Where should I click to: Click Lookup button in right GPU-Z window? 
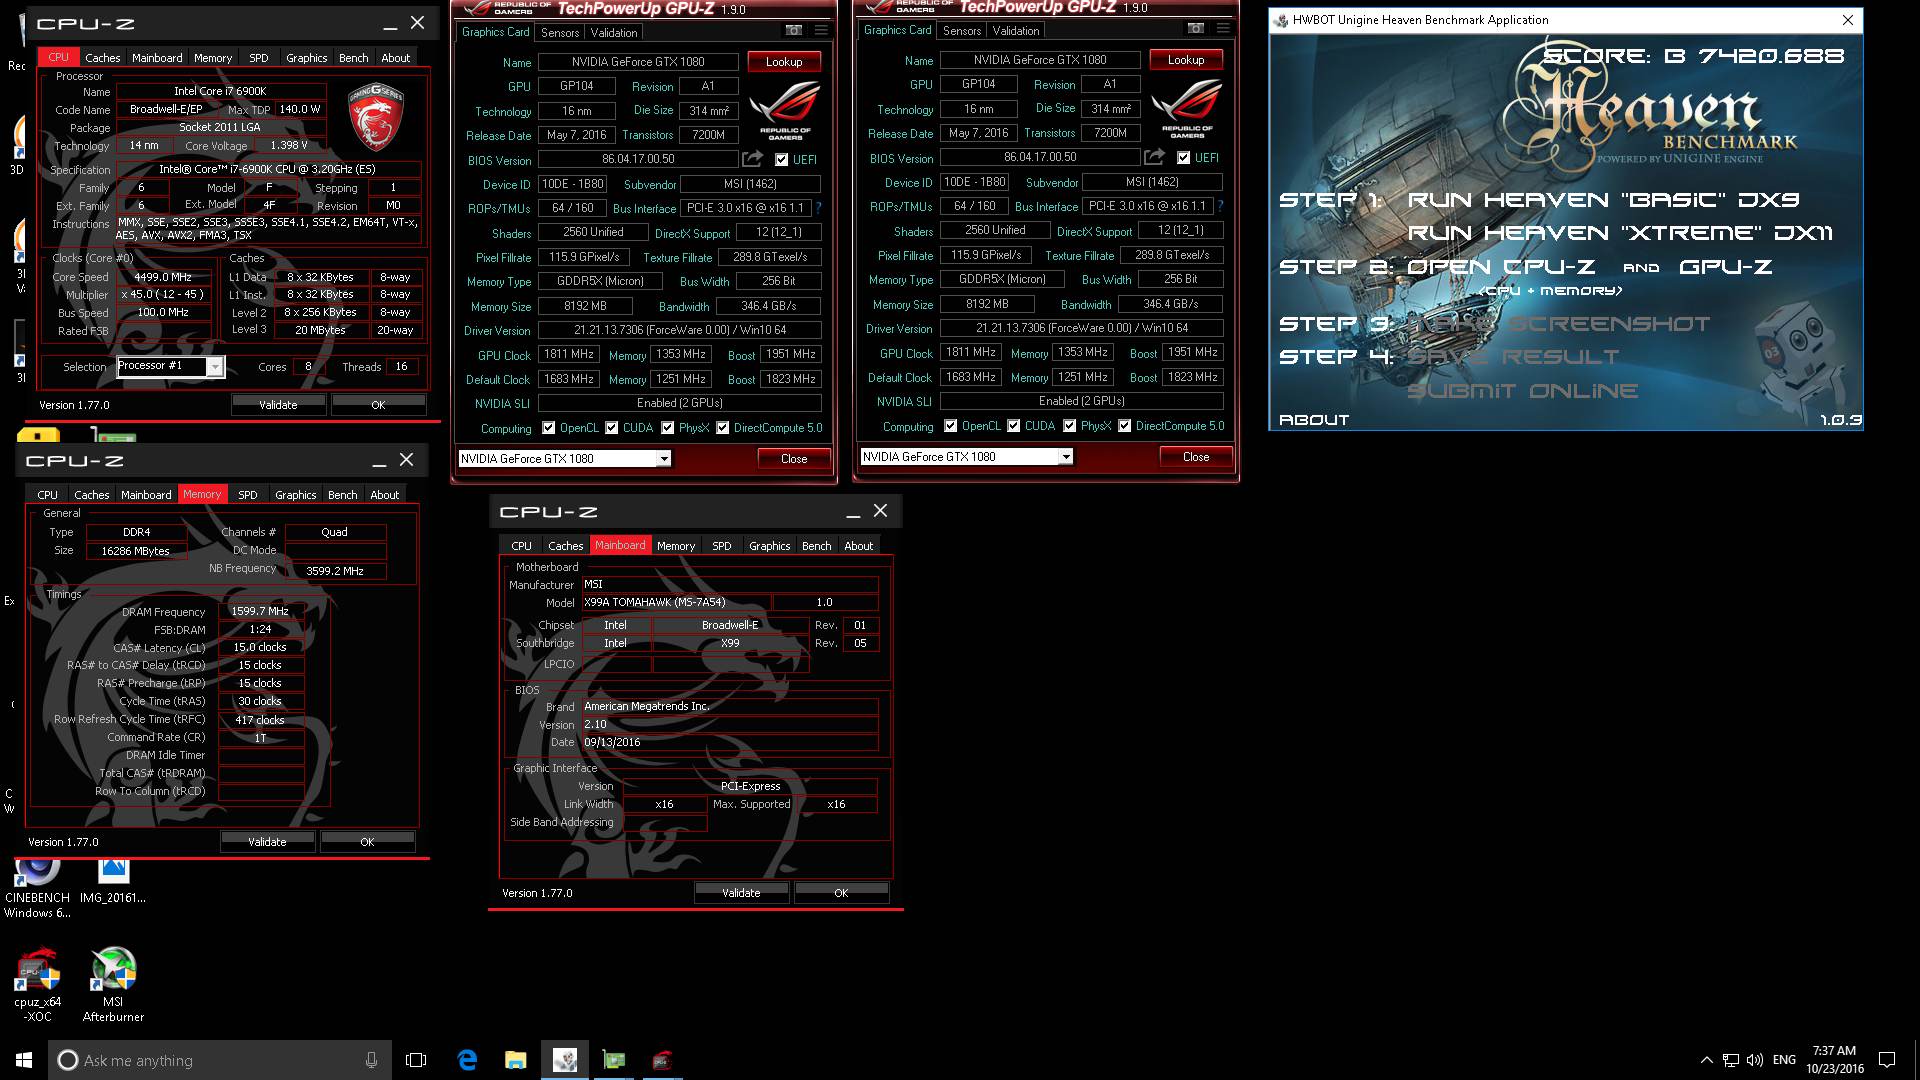pyautogui.click(x=1186, y=60)
